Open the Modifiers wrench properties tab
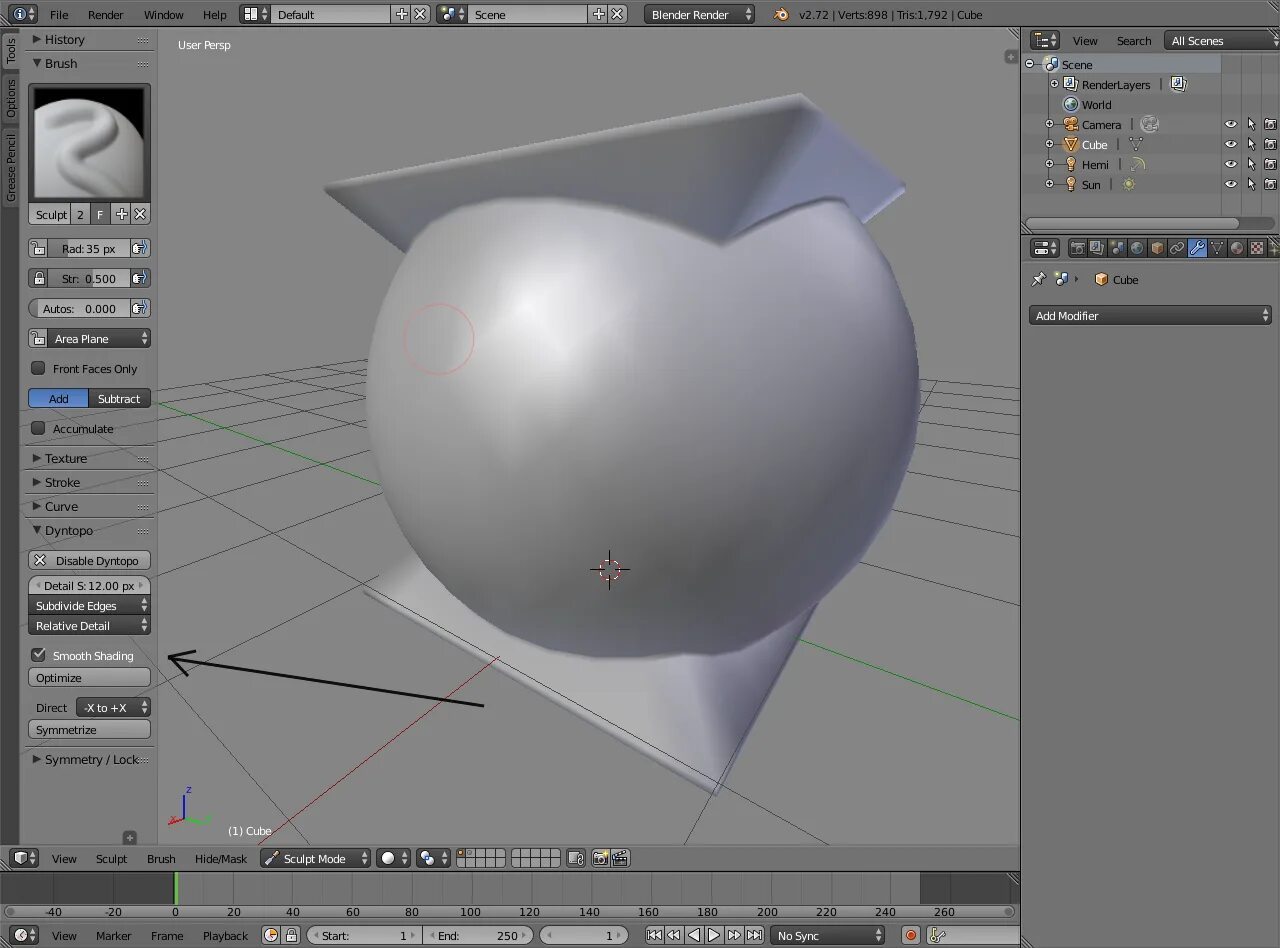 (1197, 248)
